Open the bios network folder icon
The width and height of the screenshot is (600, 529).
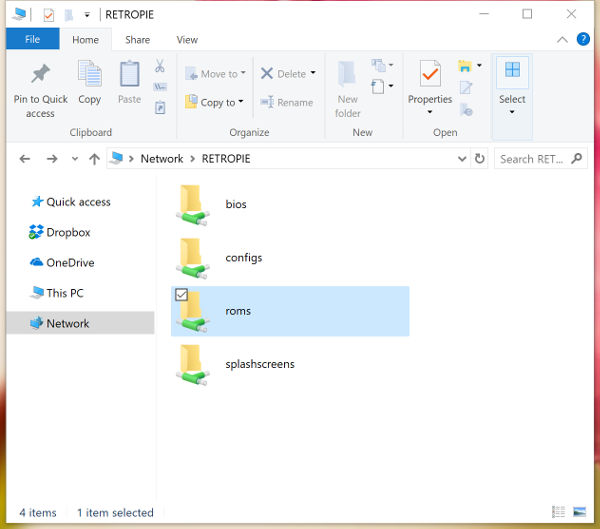click(x=192, y=205)
